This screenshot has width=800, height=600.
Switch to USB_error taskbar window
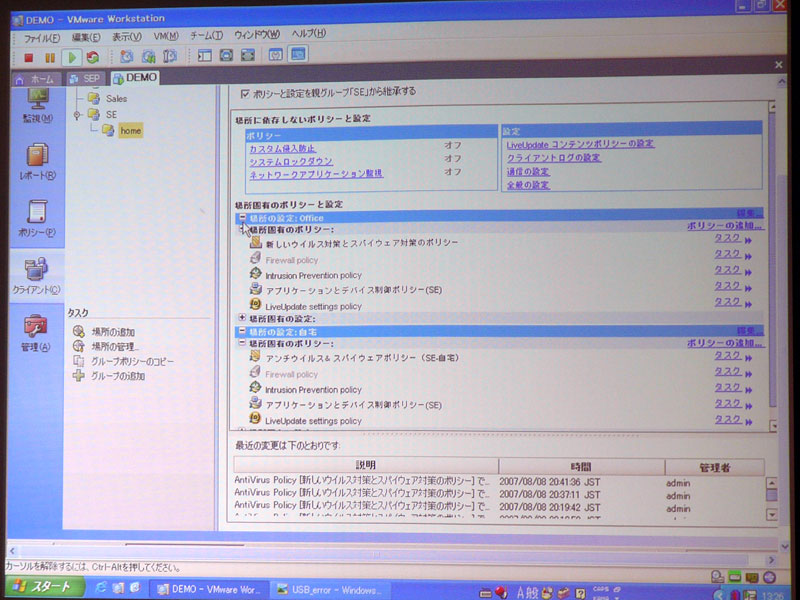point(329,590)
